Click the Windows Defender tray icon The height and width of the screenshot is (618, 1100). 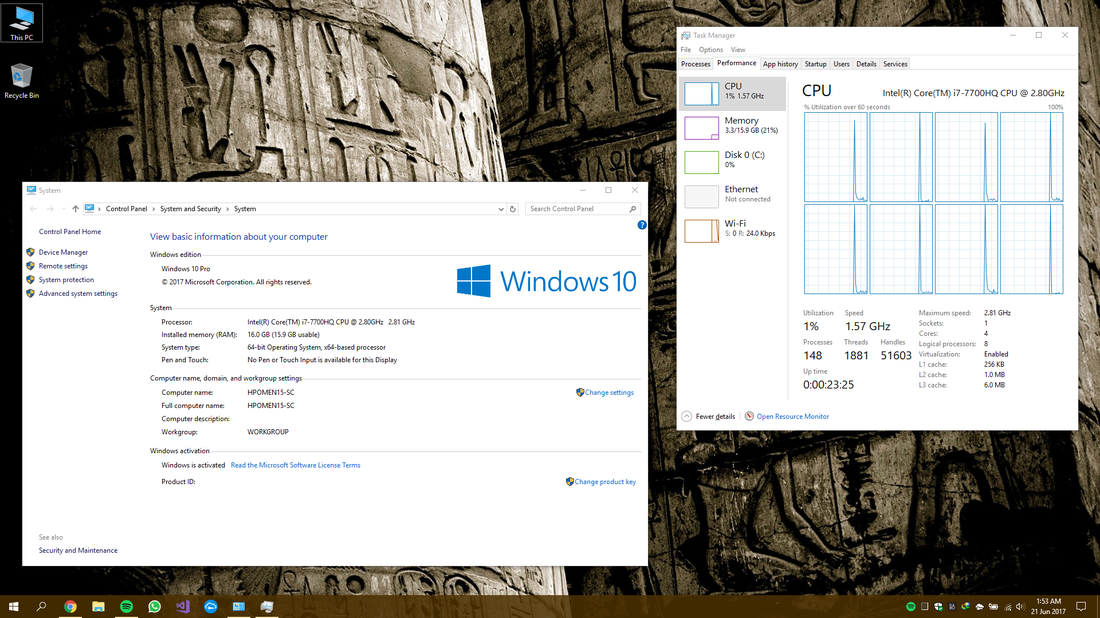click(939, 607)
